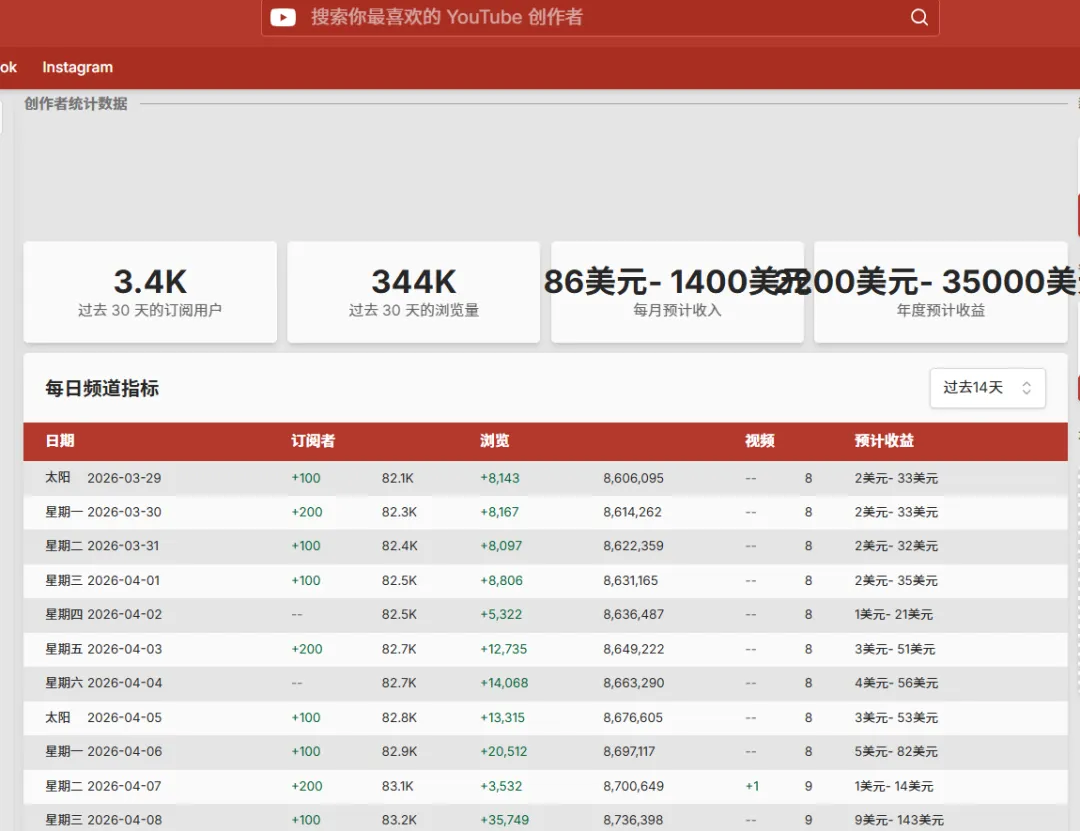Select the 344K views stat card
The width and height of the screenshot is (1080, 831).
(x=413, y=292)
